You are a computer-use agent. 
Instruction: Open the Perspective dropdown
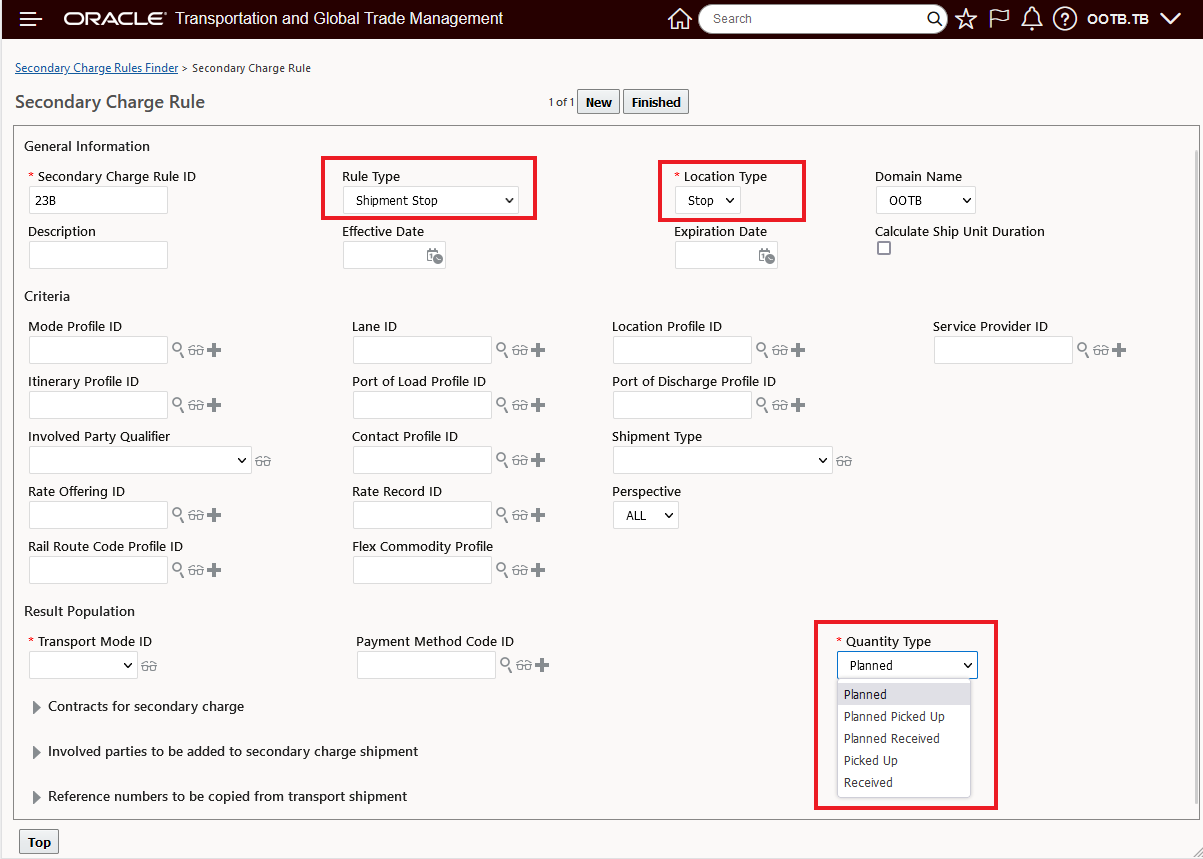(x=646, y=516)
